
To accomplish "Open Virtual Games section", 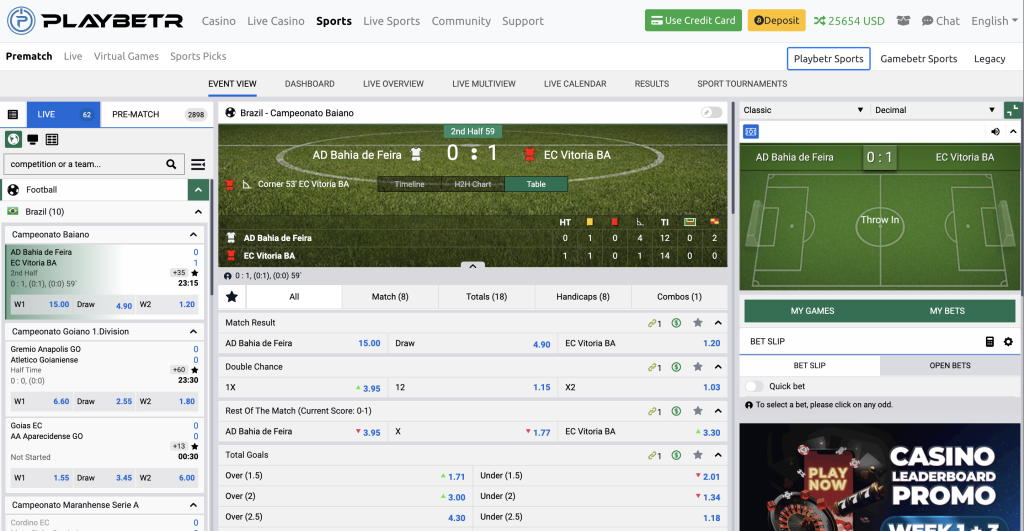I will (126, 56).
